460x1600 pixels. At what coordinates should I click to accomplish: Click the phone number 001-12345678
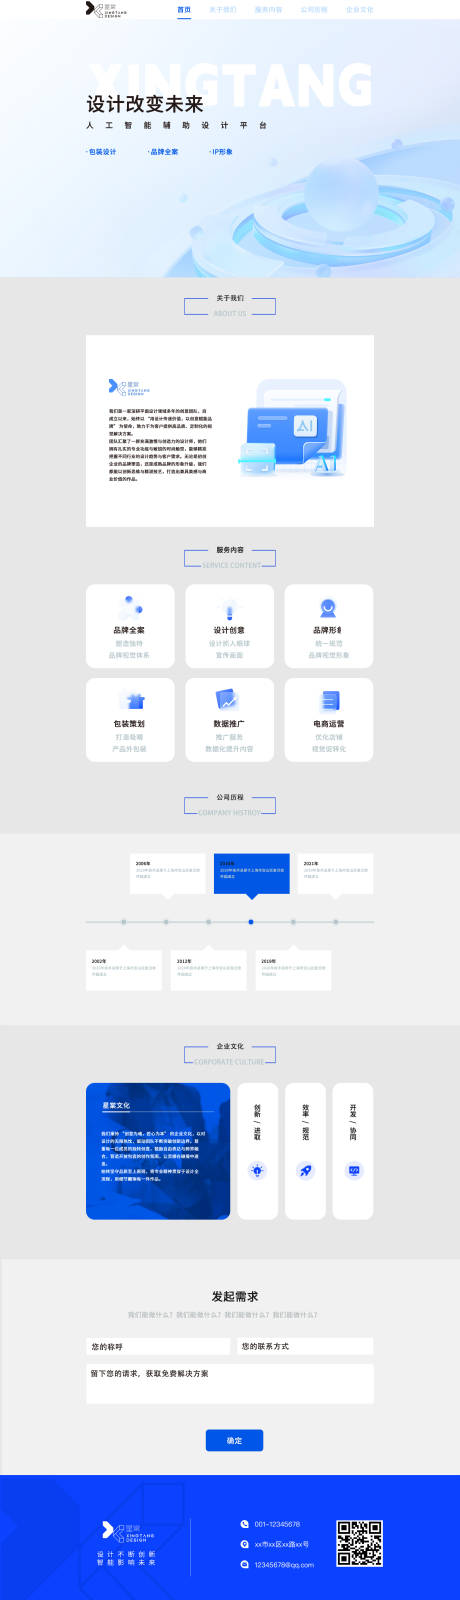click(277, 1524)
